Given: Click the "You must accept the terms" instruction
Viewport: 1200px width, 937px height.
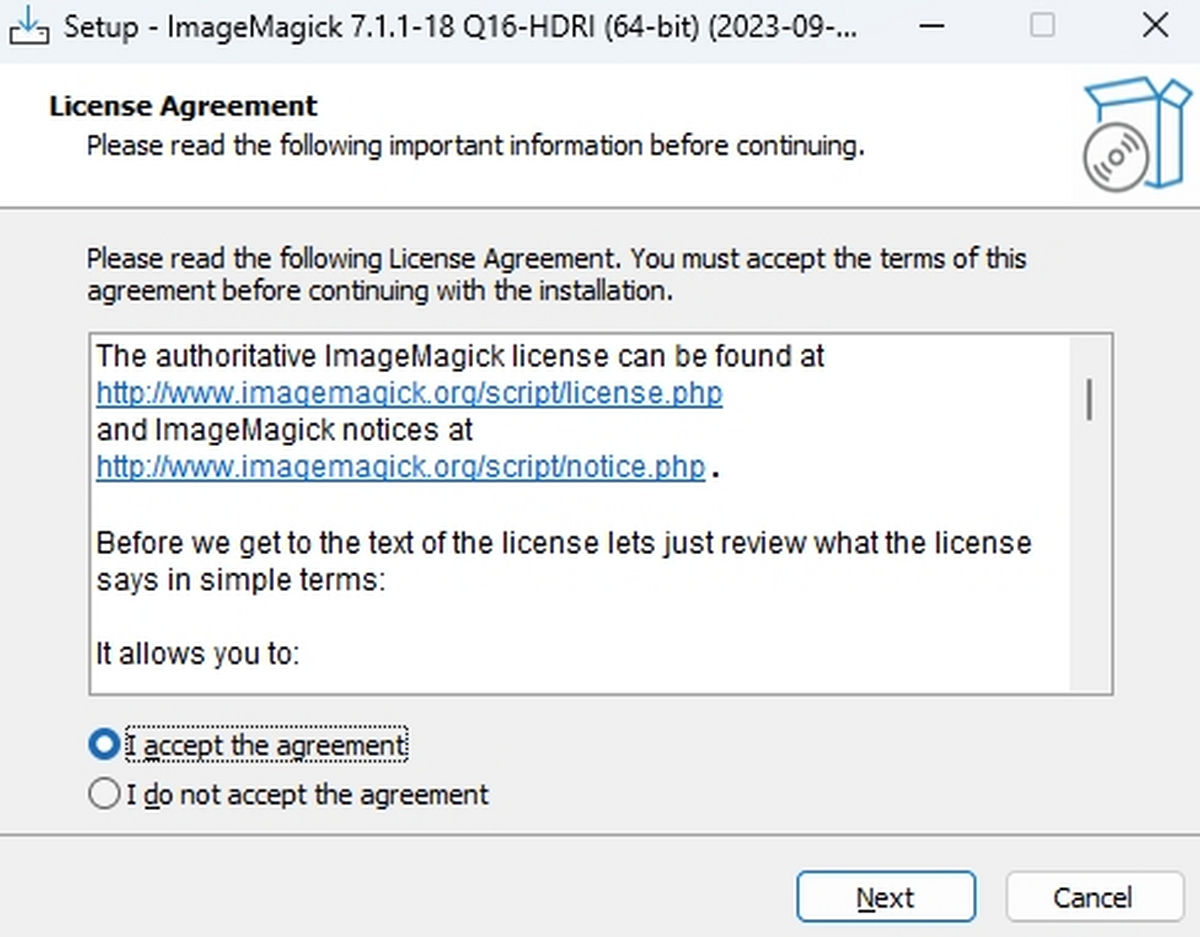Looking at the screenshot, I should (x=830, y=258).
